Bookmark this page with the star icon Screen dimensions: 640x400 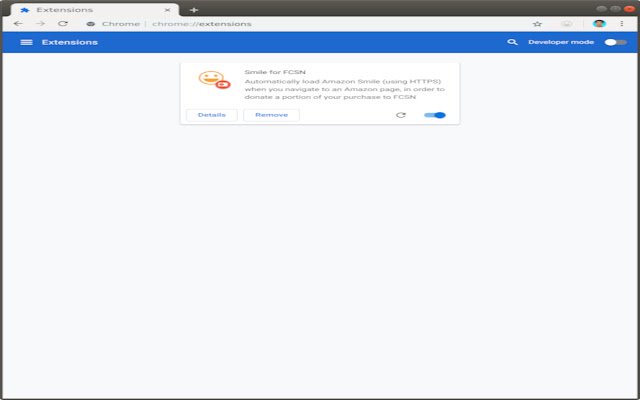tap(537, 24)
